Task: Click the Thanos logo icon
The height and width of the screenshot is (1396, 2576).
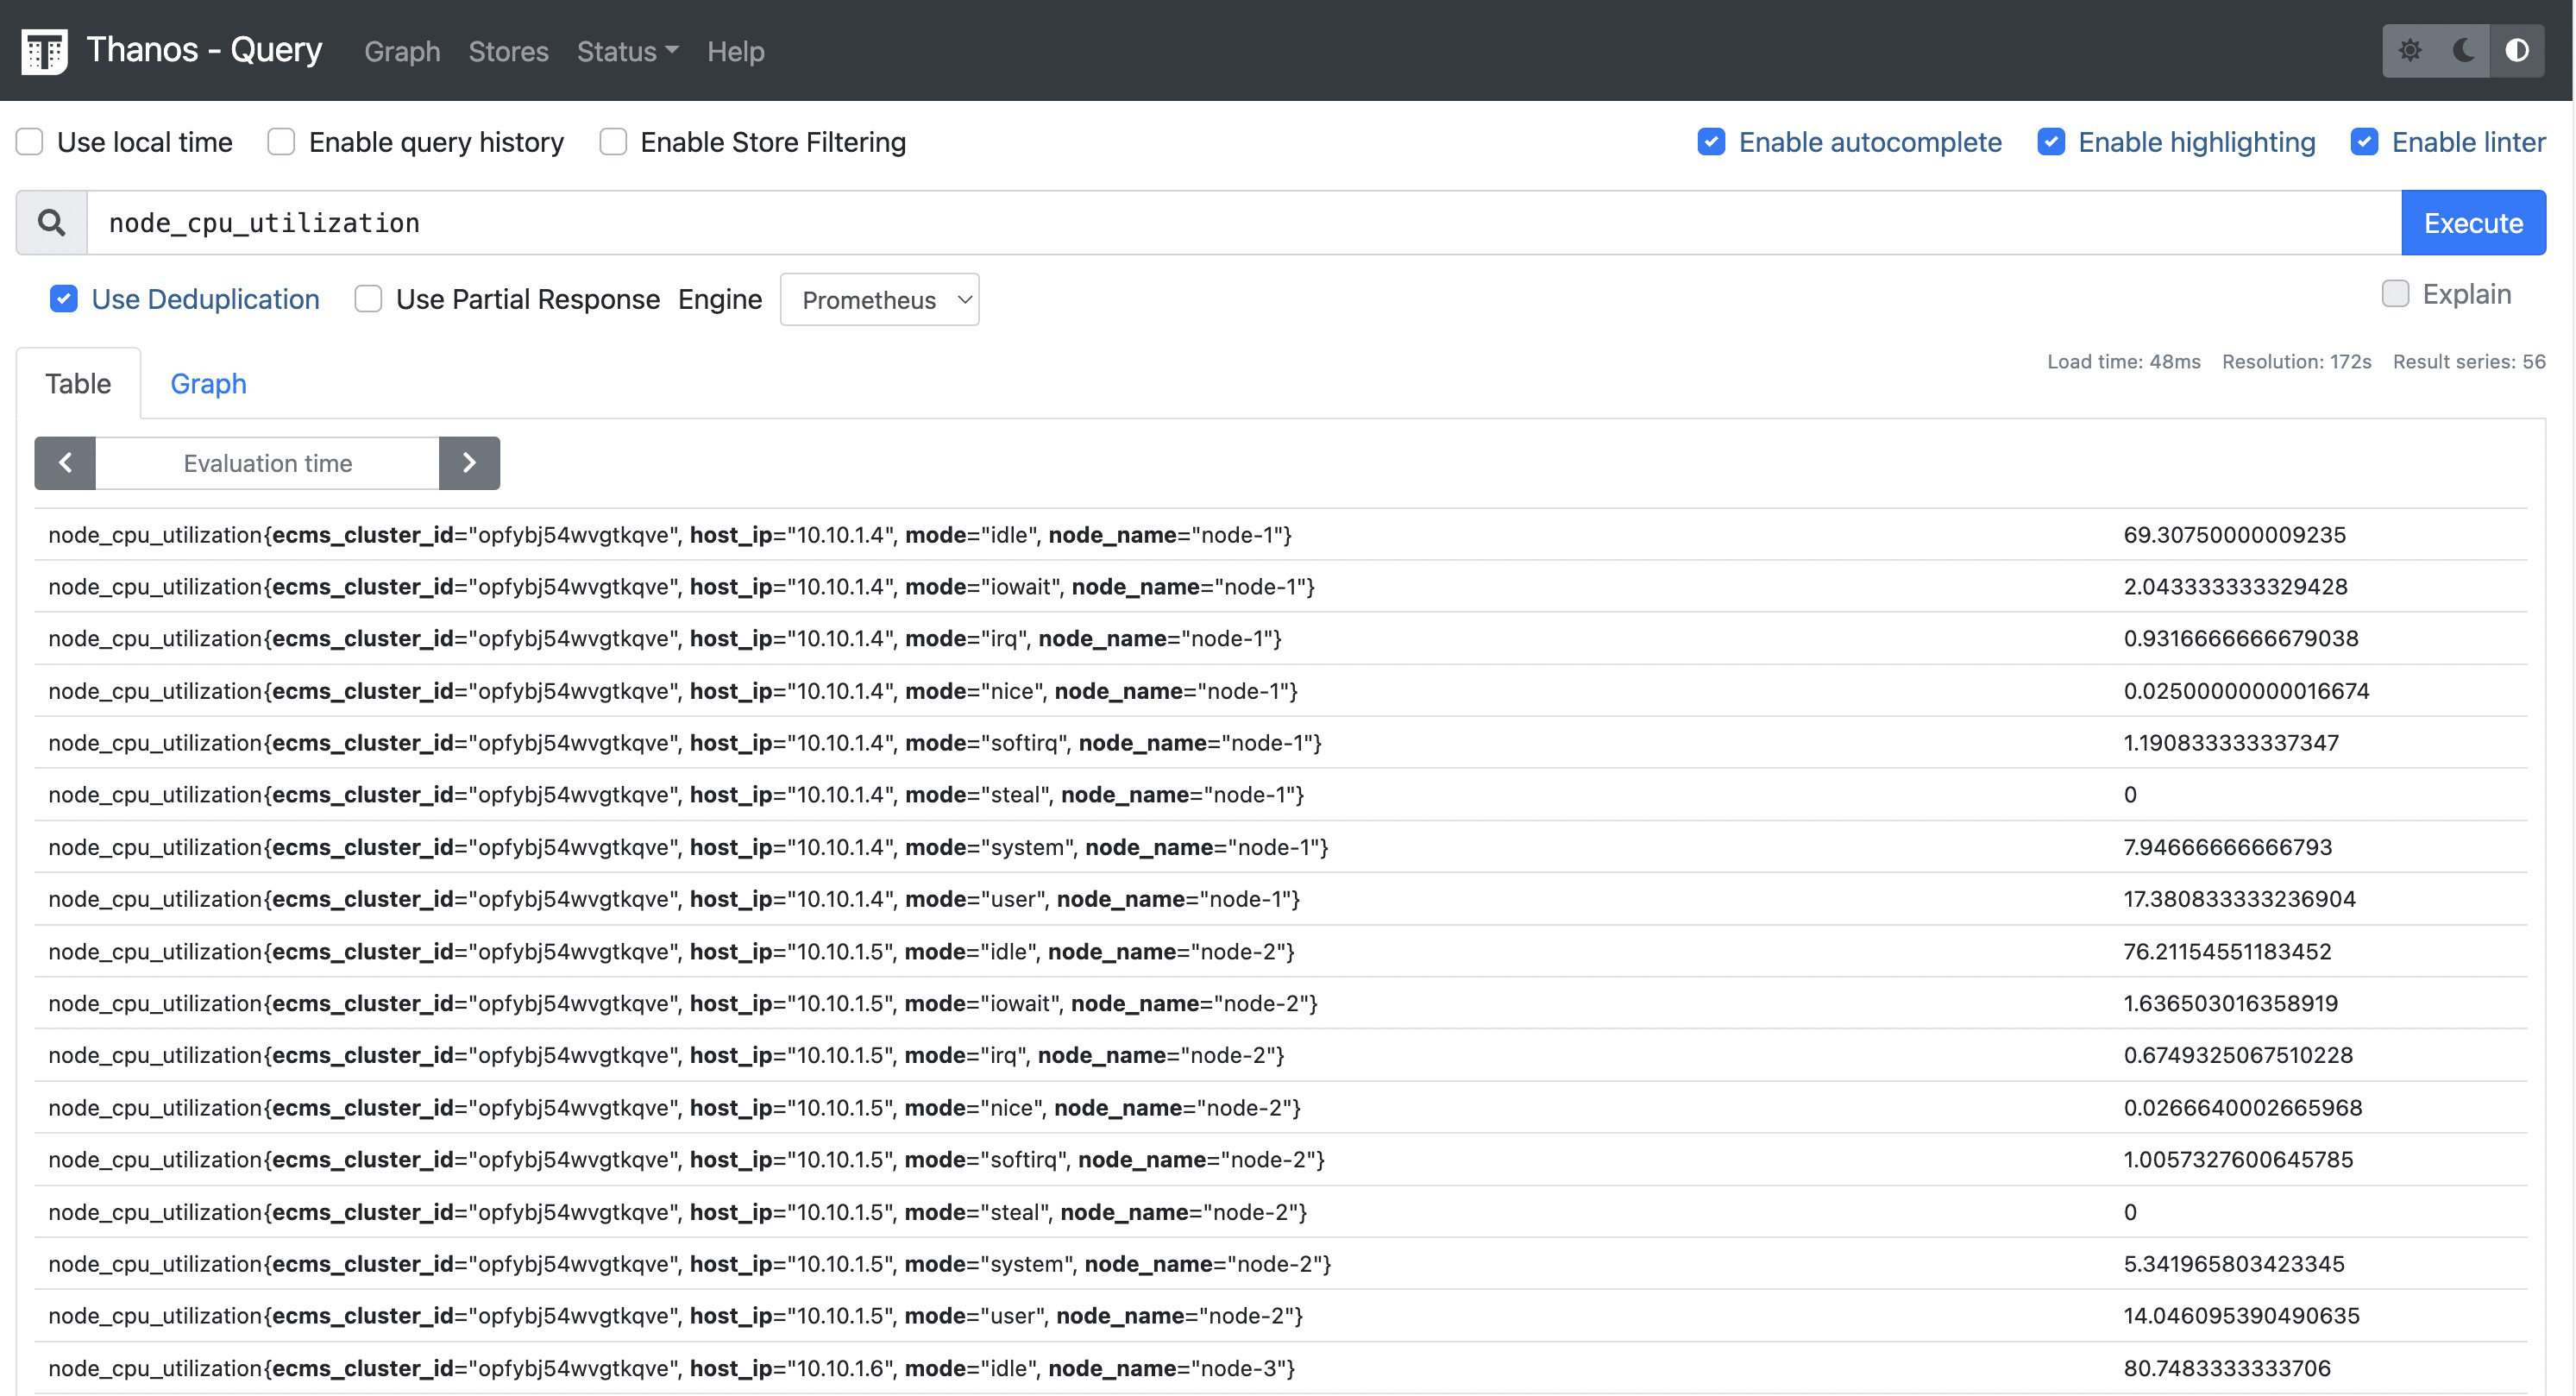Action: [x=44, y=51]
